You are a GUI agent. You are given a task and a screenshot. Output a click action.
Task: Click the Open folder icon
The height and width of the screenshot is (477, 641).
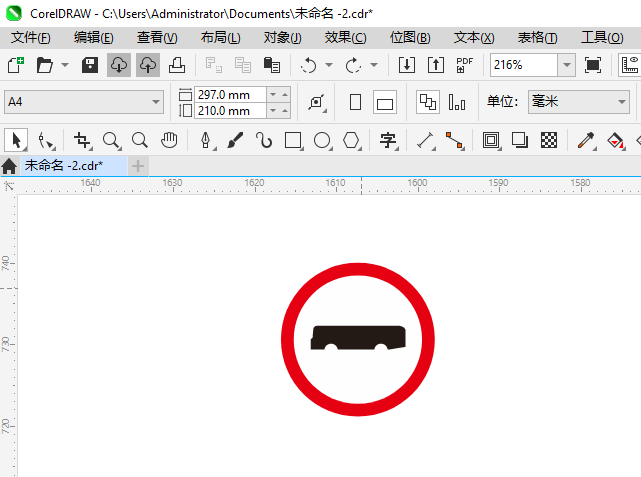45,65
